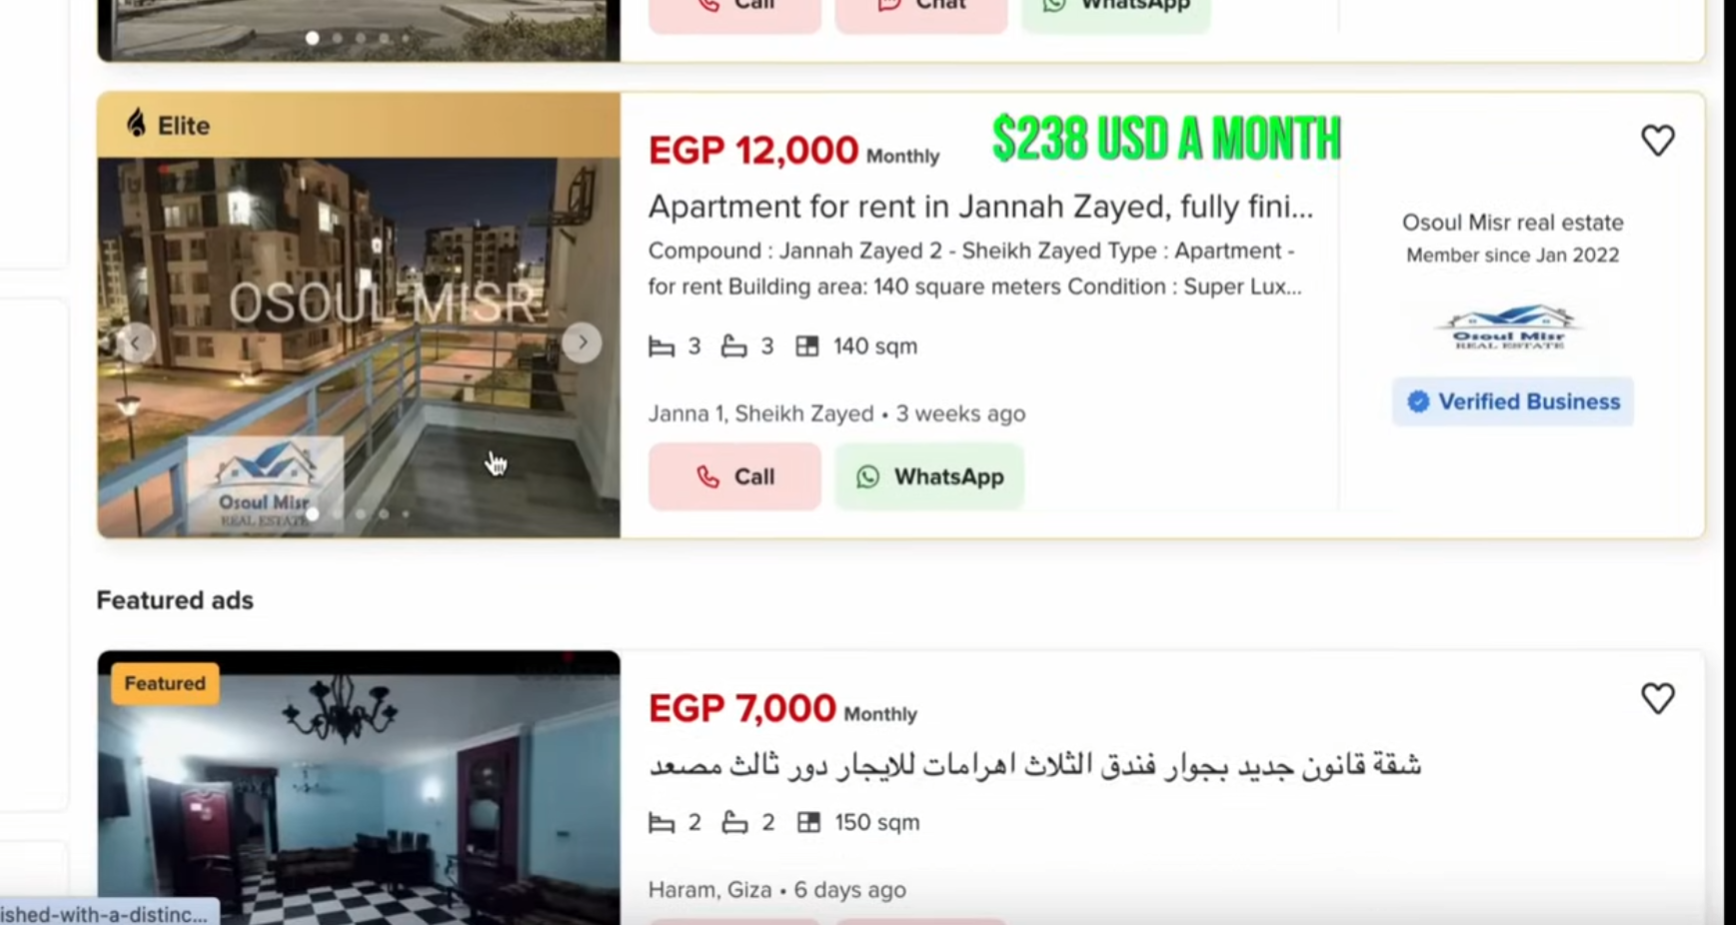Call Osoul Misr about Jannah Zayed apartment
The width and height of the screenshot is (1736, 925).
734,477
